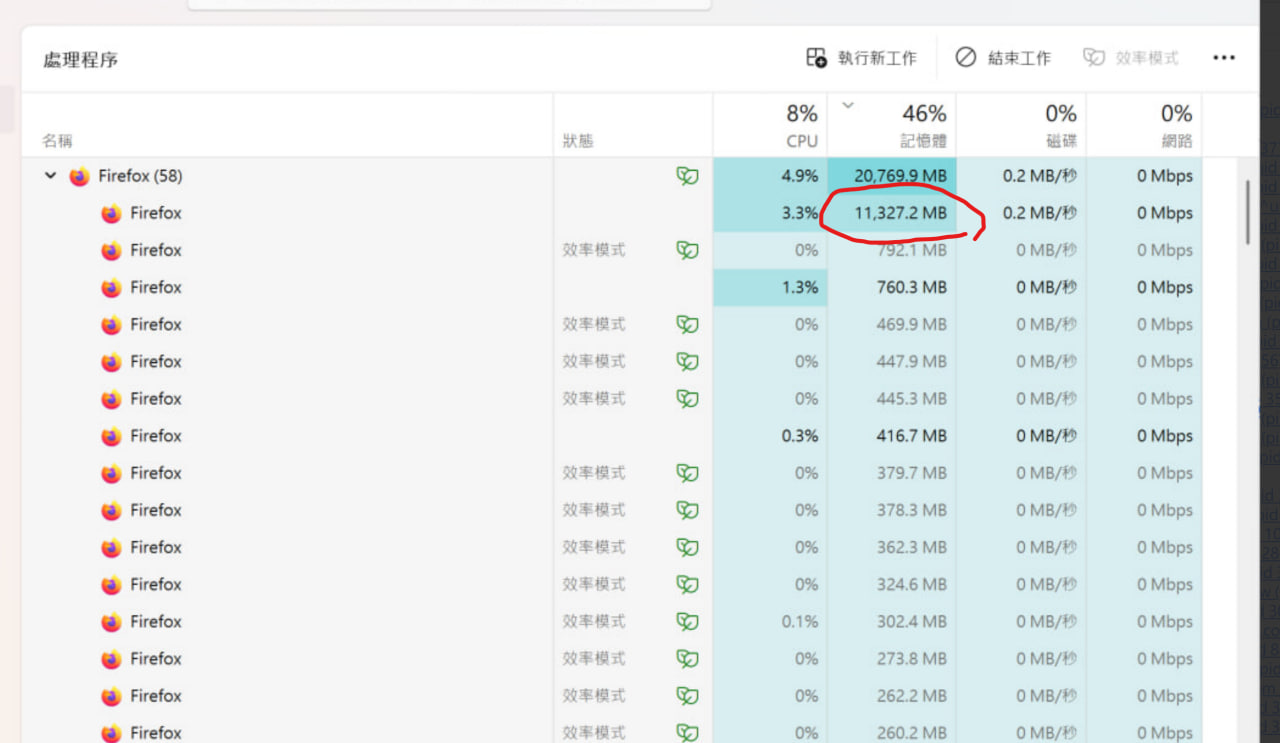The height and width of the screenshot is (743, 1280).
Task: Click 0 Mbps network value in the 273.8 MB row
Action: click(x=1165, y=659)
